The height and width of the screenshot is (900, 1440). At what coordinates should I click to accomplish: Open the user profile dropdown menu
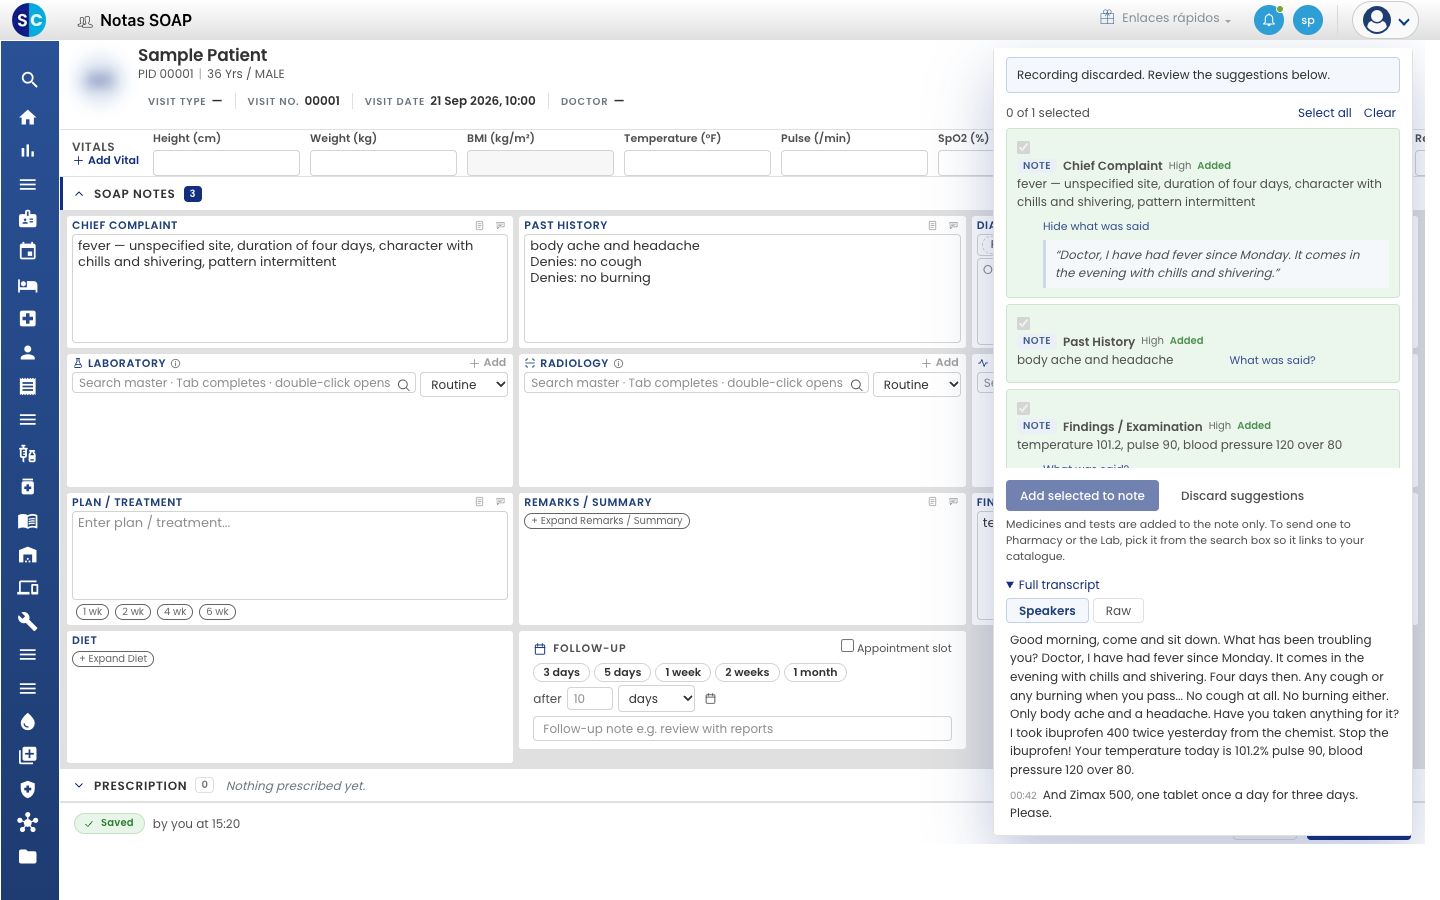click(1385, 20)
